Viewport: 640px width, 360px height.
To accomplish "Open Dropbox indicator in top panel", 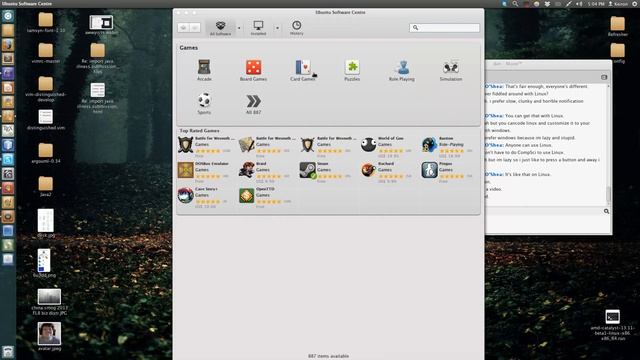I will pyautogui.click(x=547, y=4).
